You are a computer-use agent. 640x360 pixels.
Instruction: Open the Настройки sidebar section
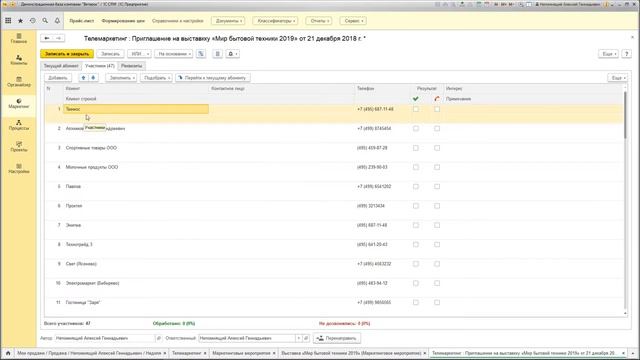(19, 168)
